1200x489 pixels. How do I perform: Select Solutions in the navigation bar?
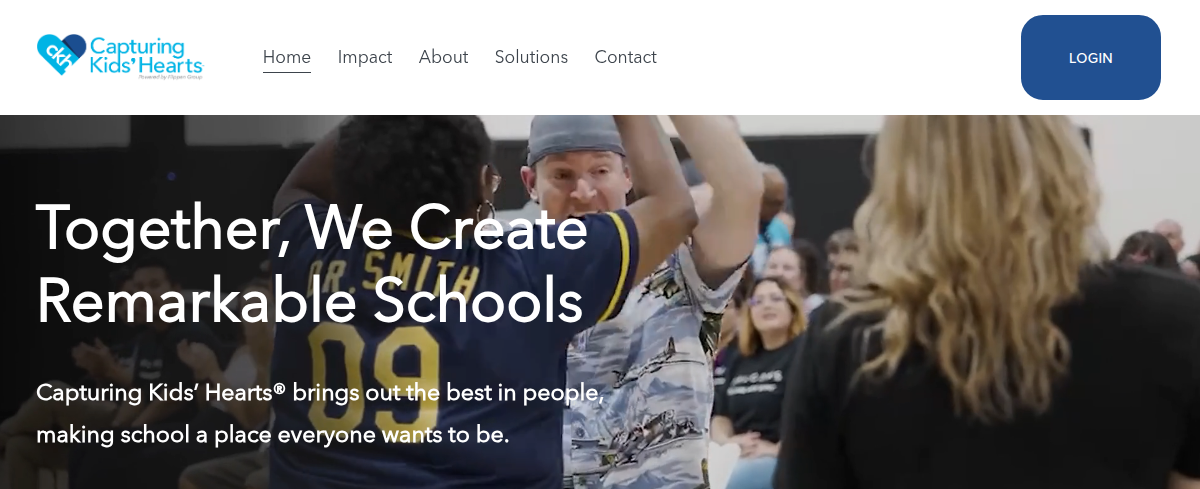(x=531, y=57)
